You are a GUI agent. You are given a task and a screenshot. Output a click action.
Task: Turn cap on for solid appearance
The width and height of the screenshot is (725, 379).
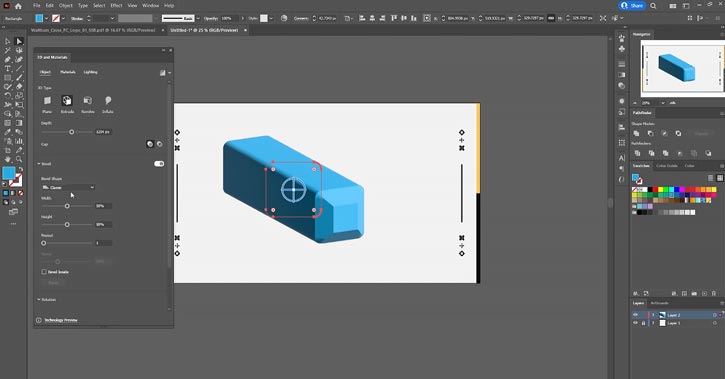(150, 144)
